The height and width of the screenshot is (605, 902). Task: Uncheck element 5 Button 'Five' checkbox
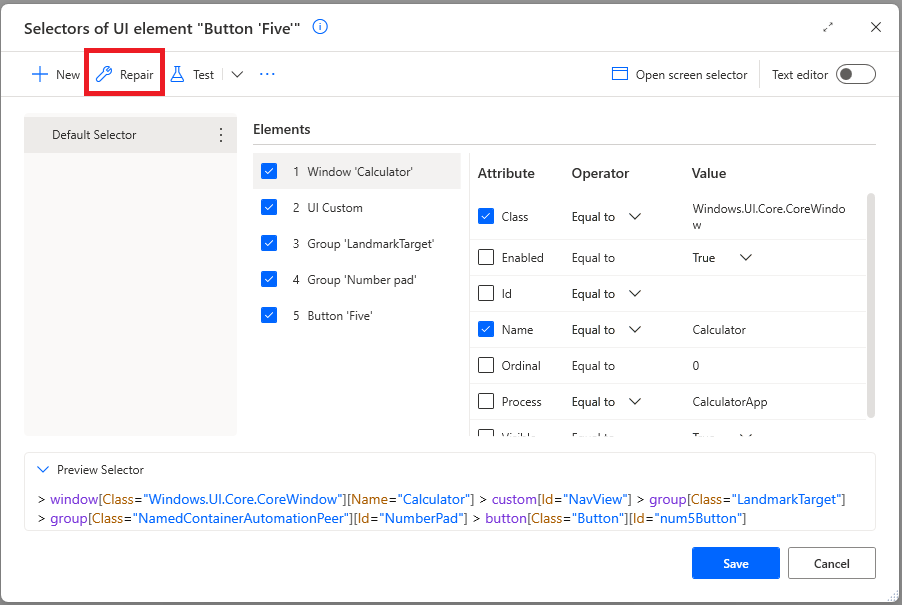pyautogui.click(x=269, y=315)
